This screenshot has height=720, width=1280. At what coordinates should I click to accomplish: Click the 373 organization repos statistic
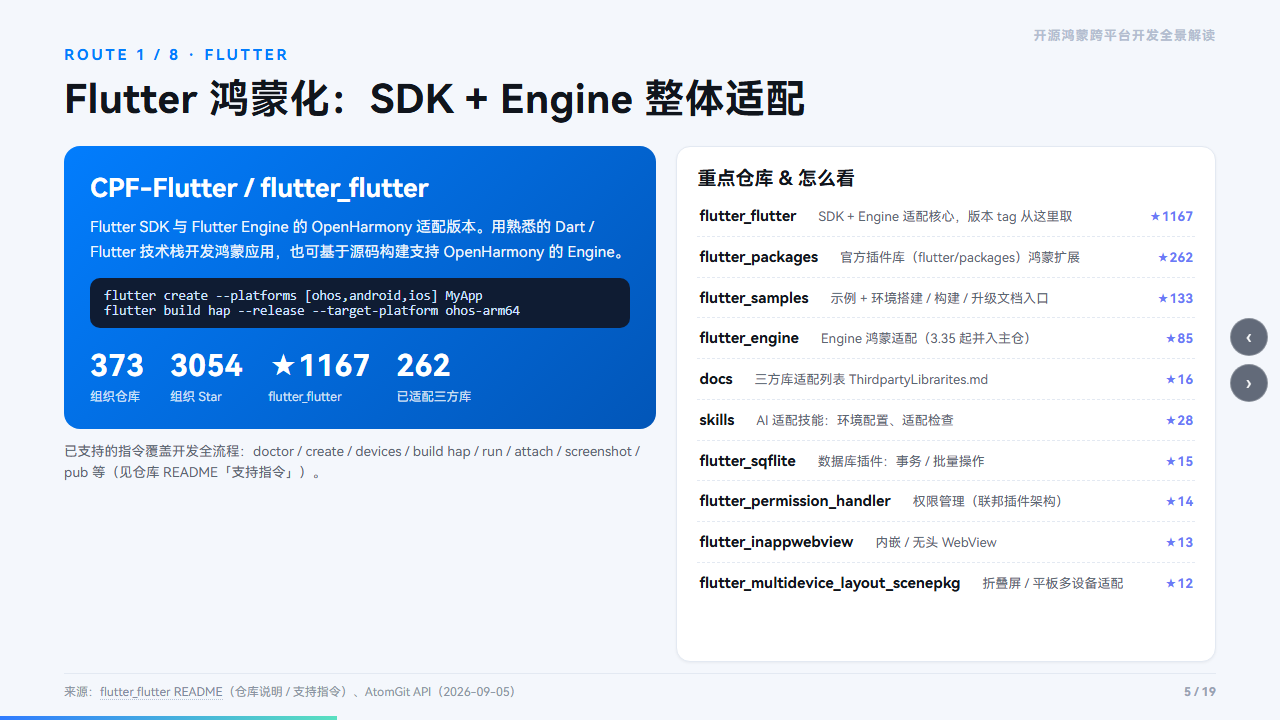[117, 375]
